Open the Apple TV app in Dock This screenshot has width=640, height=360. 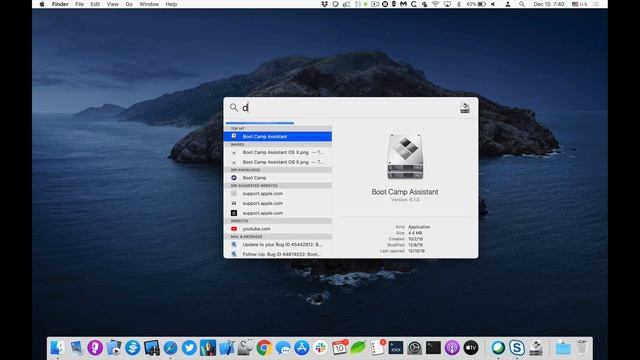tap(471, 348)
